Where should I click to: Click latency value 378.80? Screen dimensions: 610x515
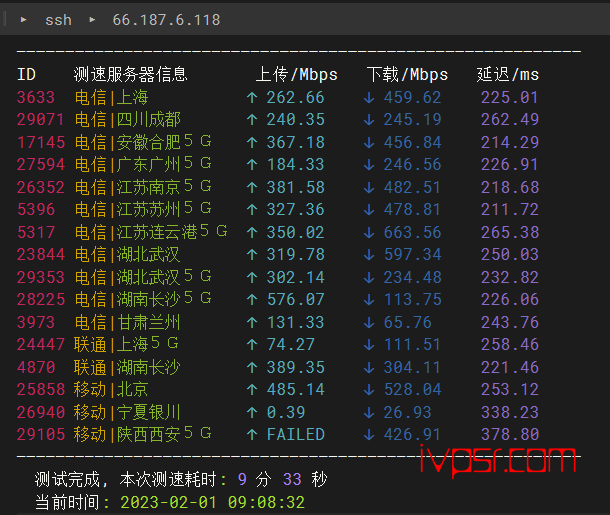(x=510, y=434)
